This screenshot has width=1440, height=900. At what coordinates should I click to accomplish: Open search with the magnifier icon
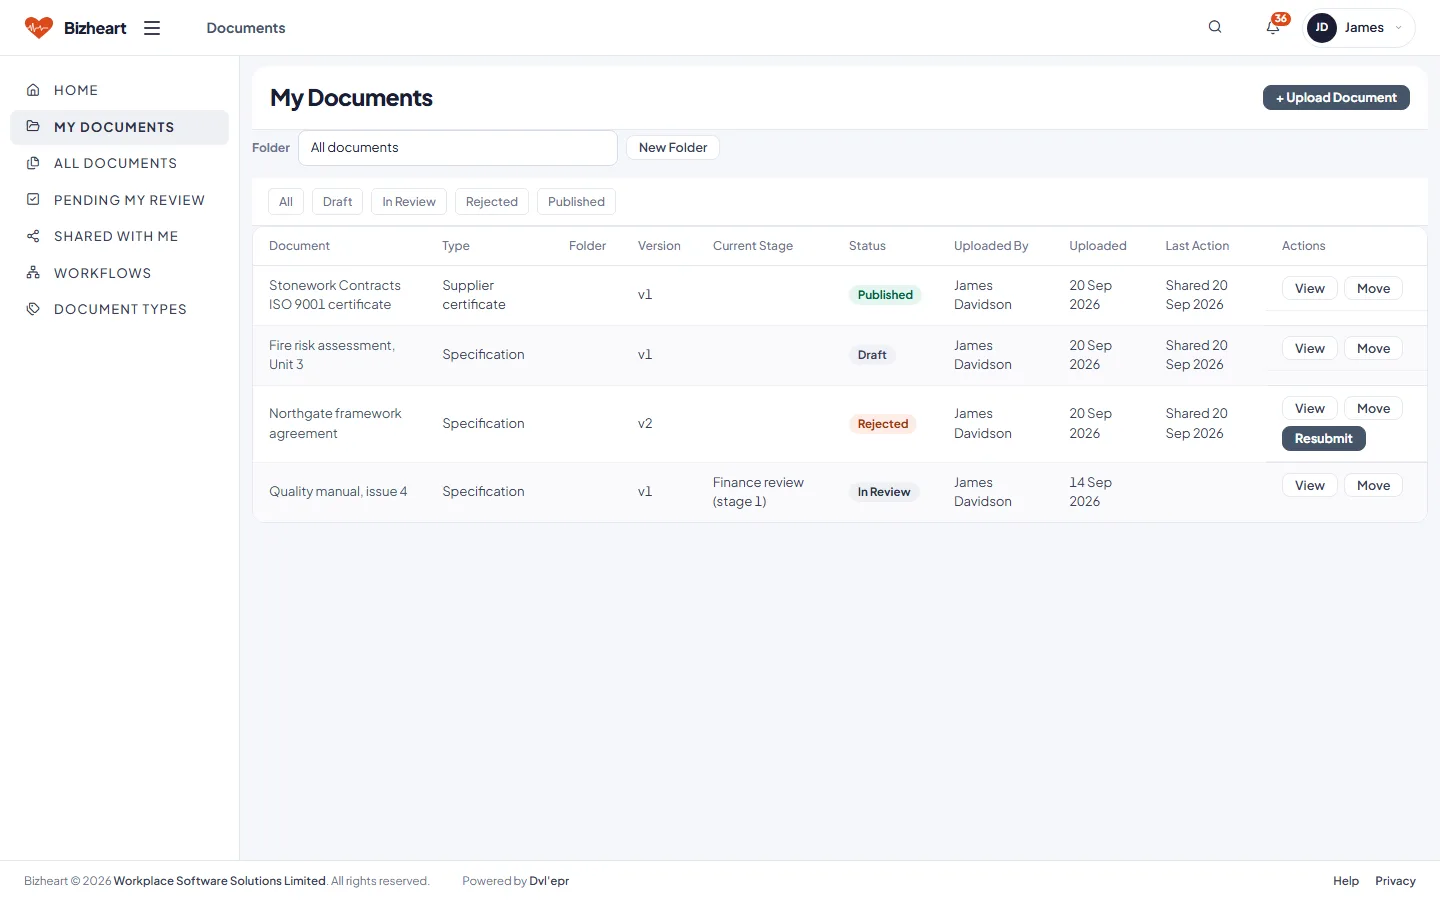pos(1215,27)
